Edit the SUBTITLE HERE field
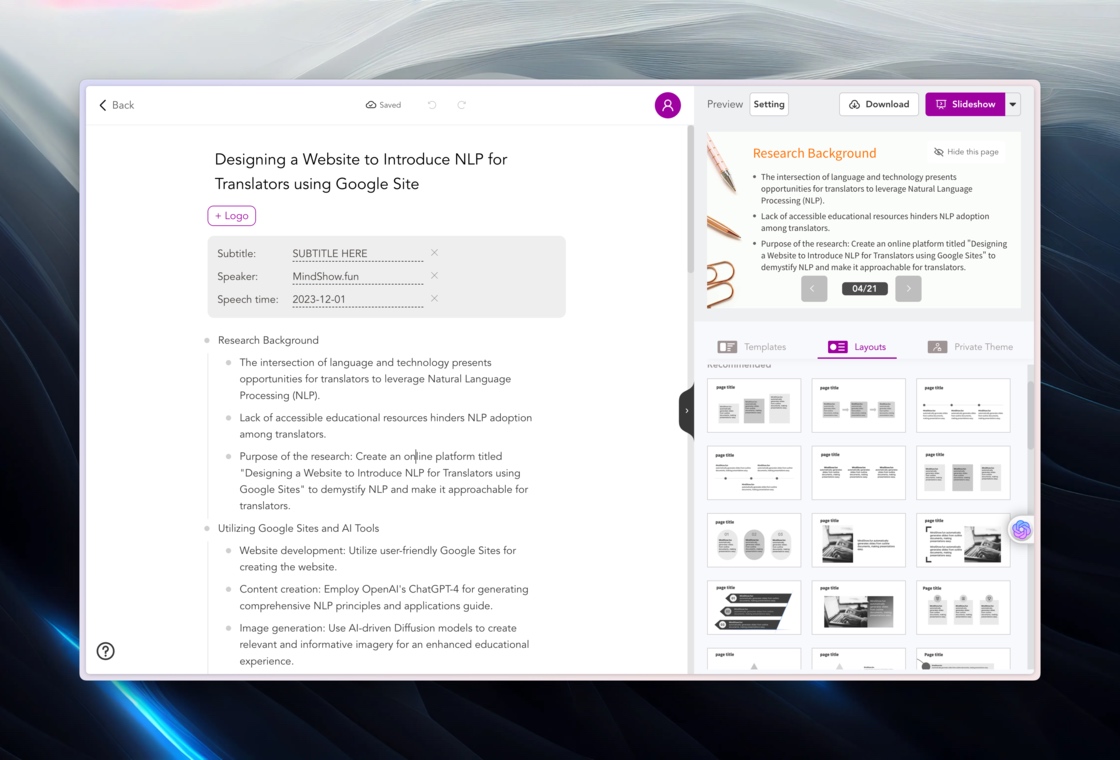This screenshot has width=1120, height=760. click(x=357, y=254)
